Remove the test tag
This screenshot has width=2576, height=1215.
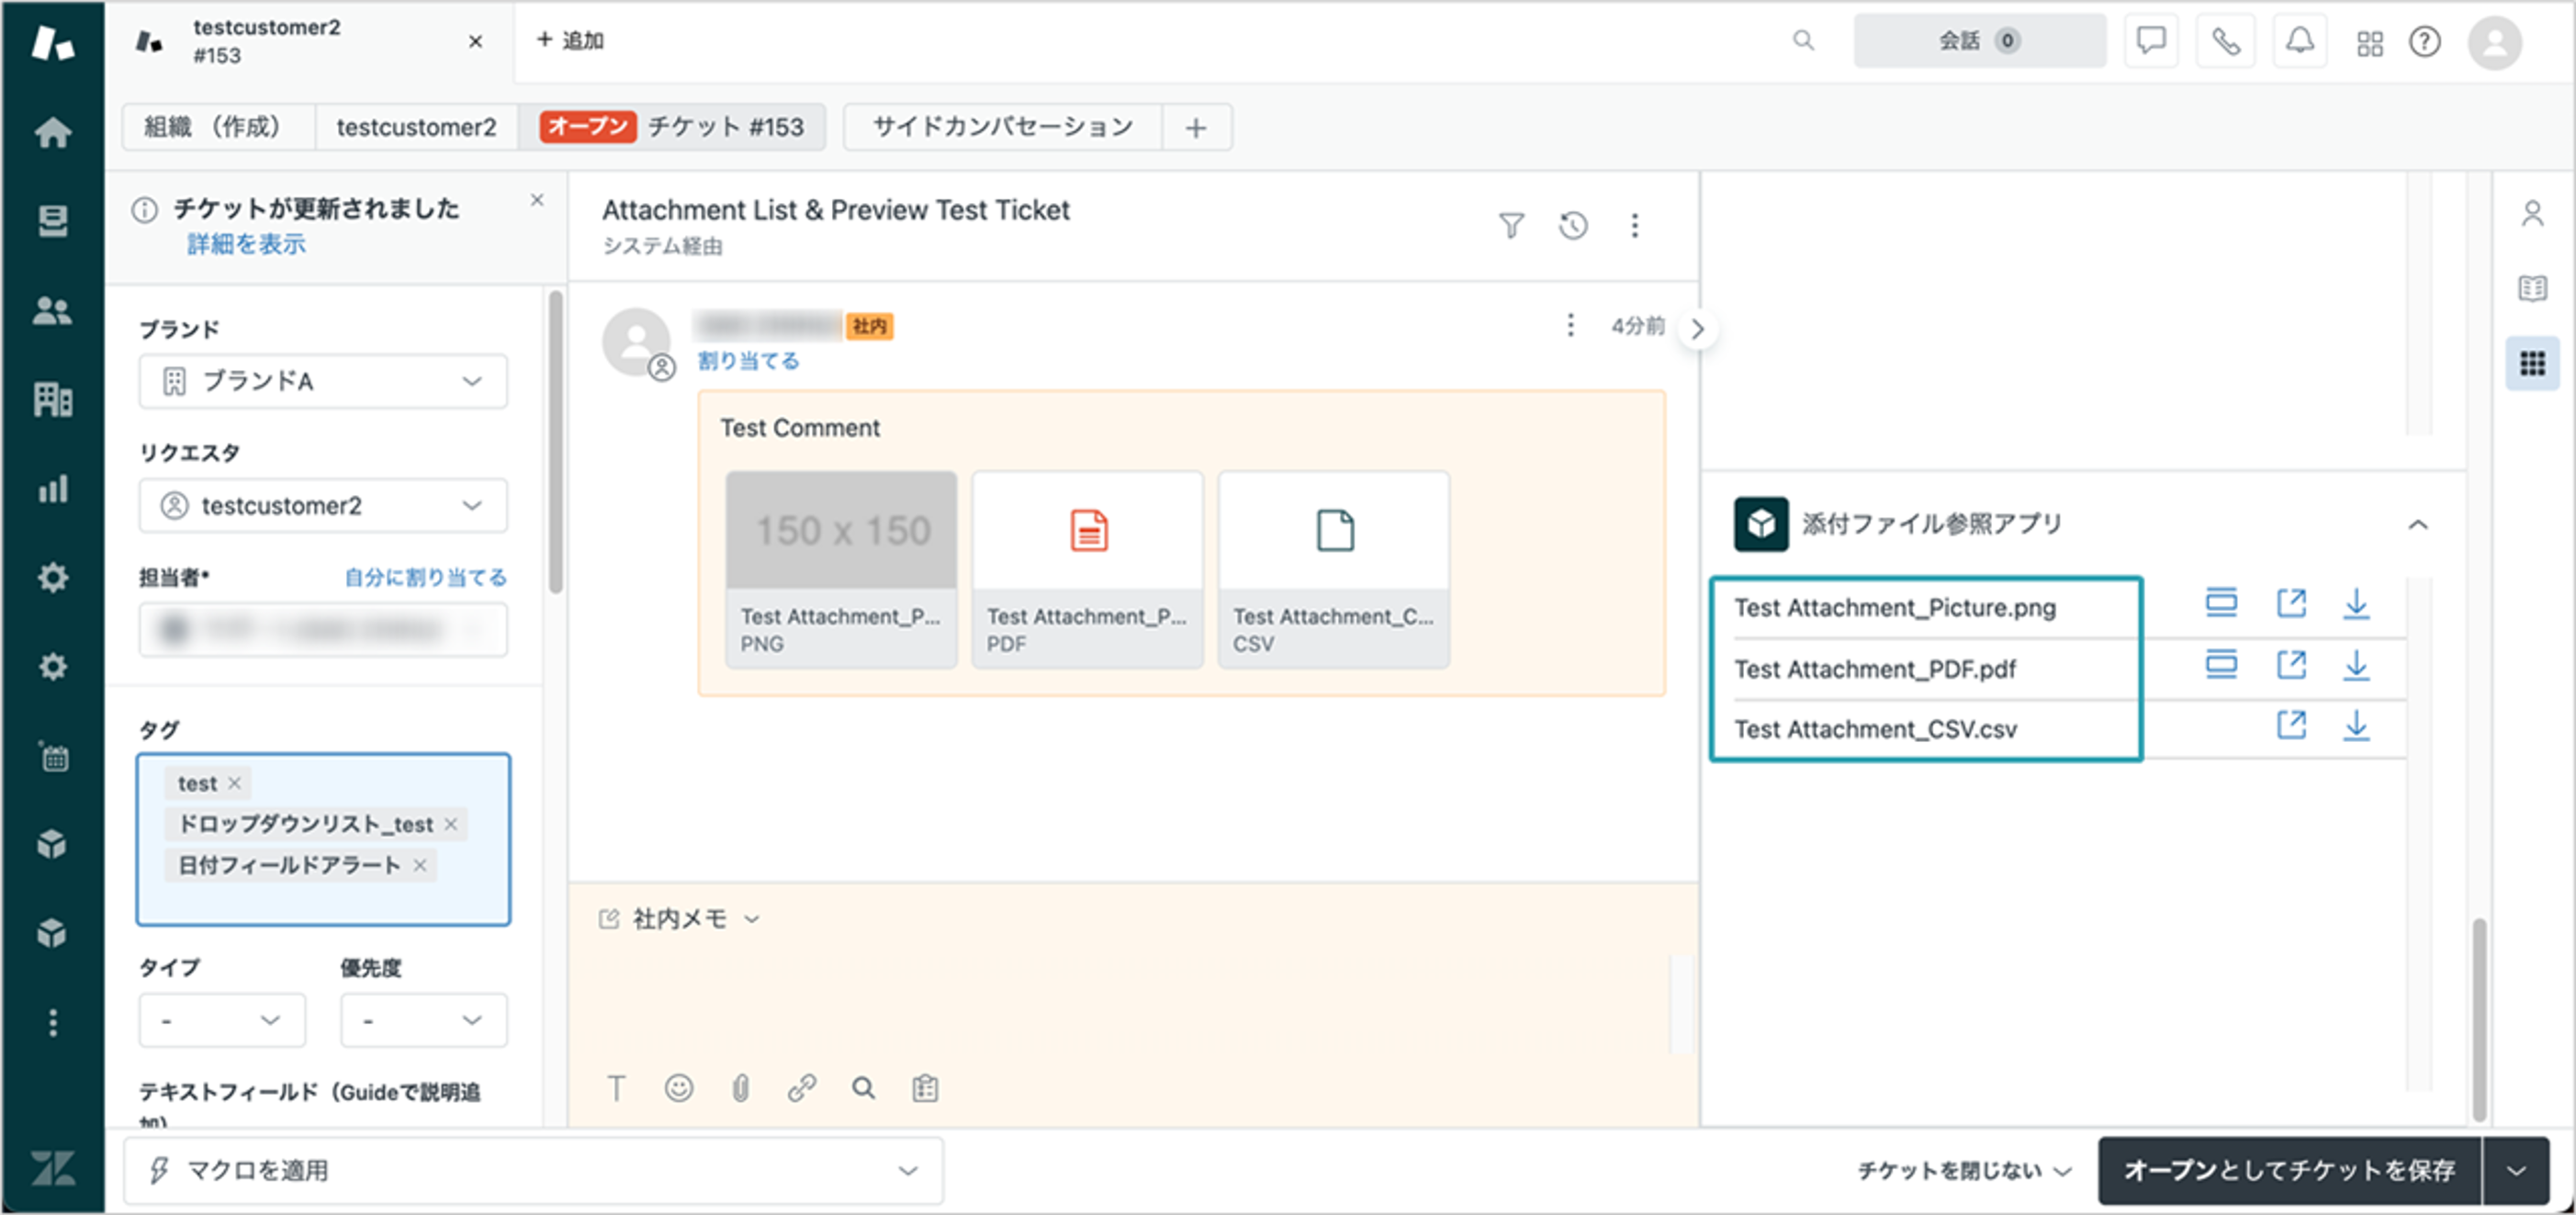tap(234, 783)
